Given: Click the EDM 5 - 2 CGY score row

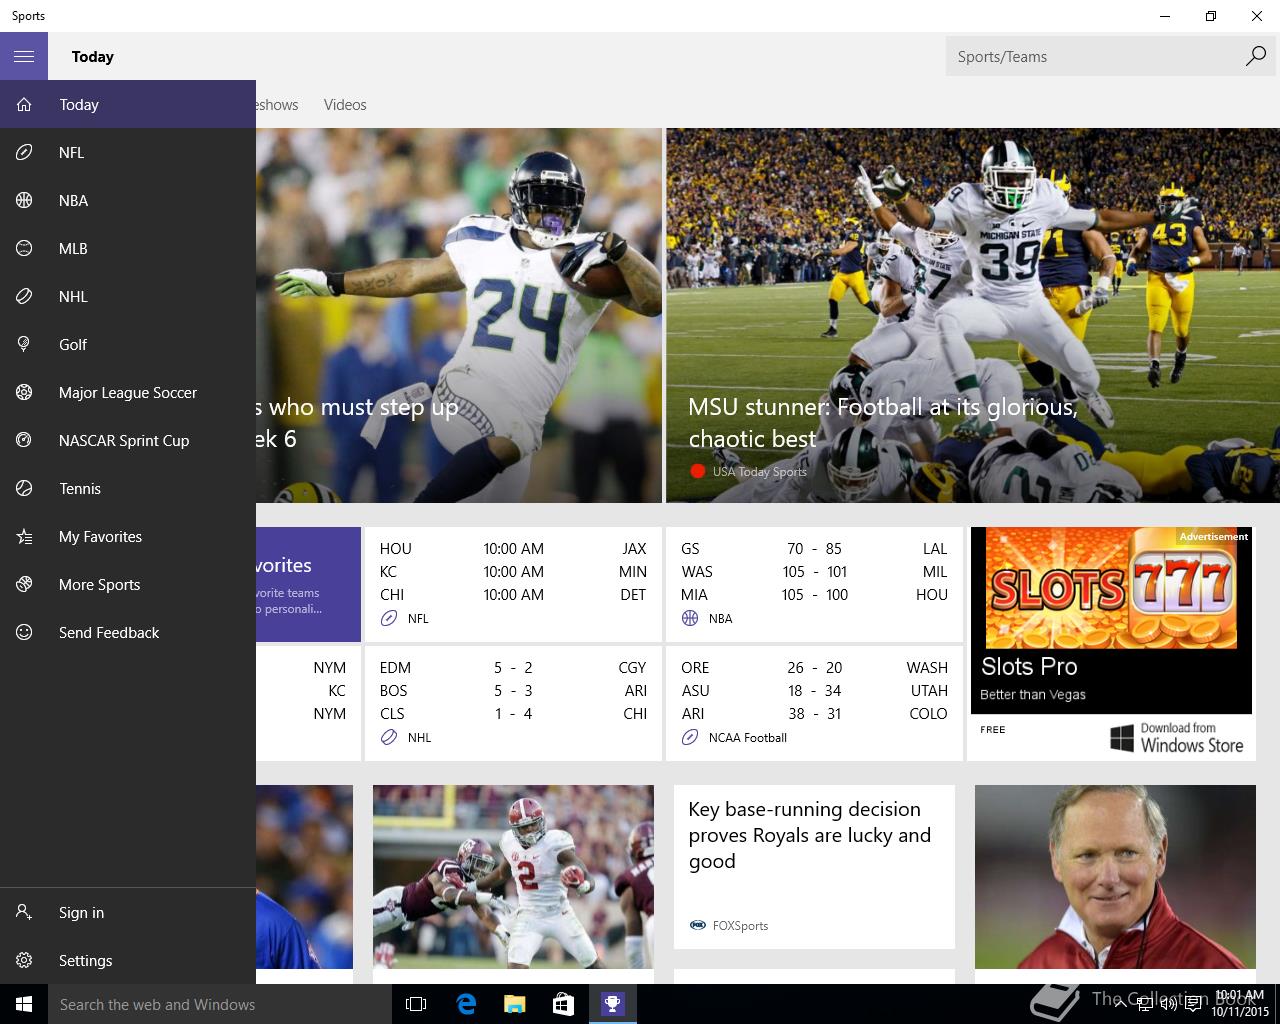Looking at the screenshot, I should [x=513, y=668].
